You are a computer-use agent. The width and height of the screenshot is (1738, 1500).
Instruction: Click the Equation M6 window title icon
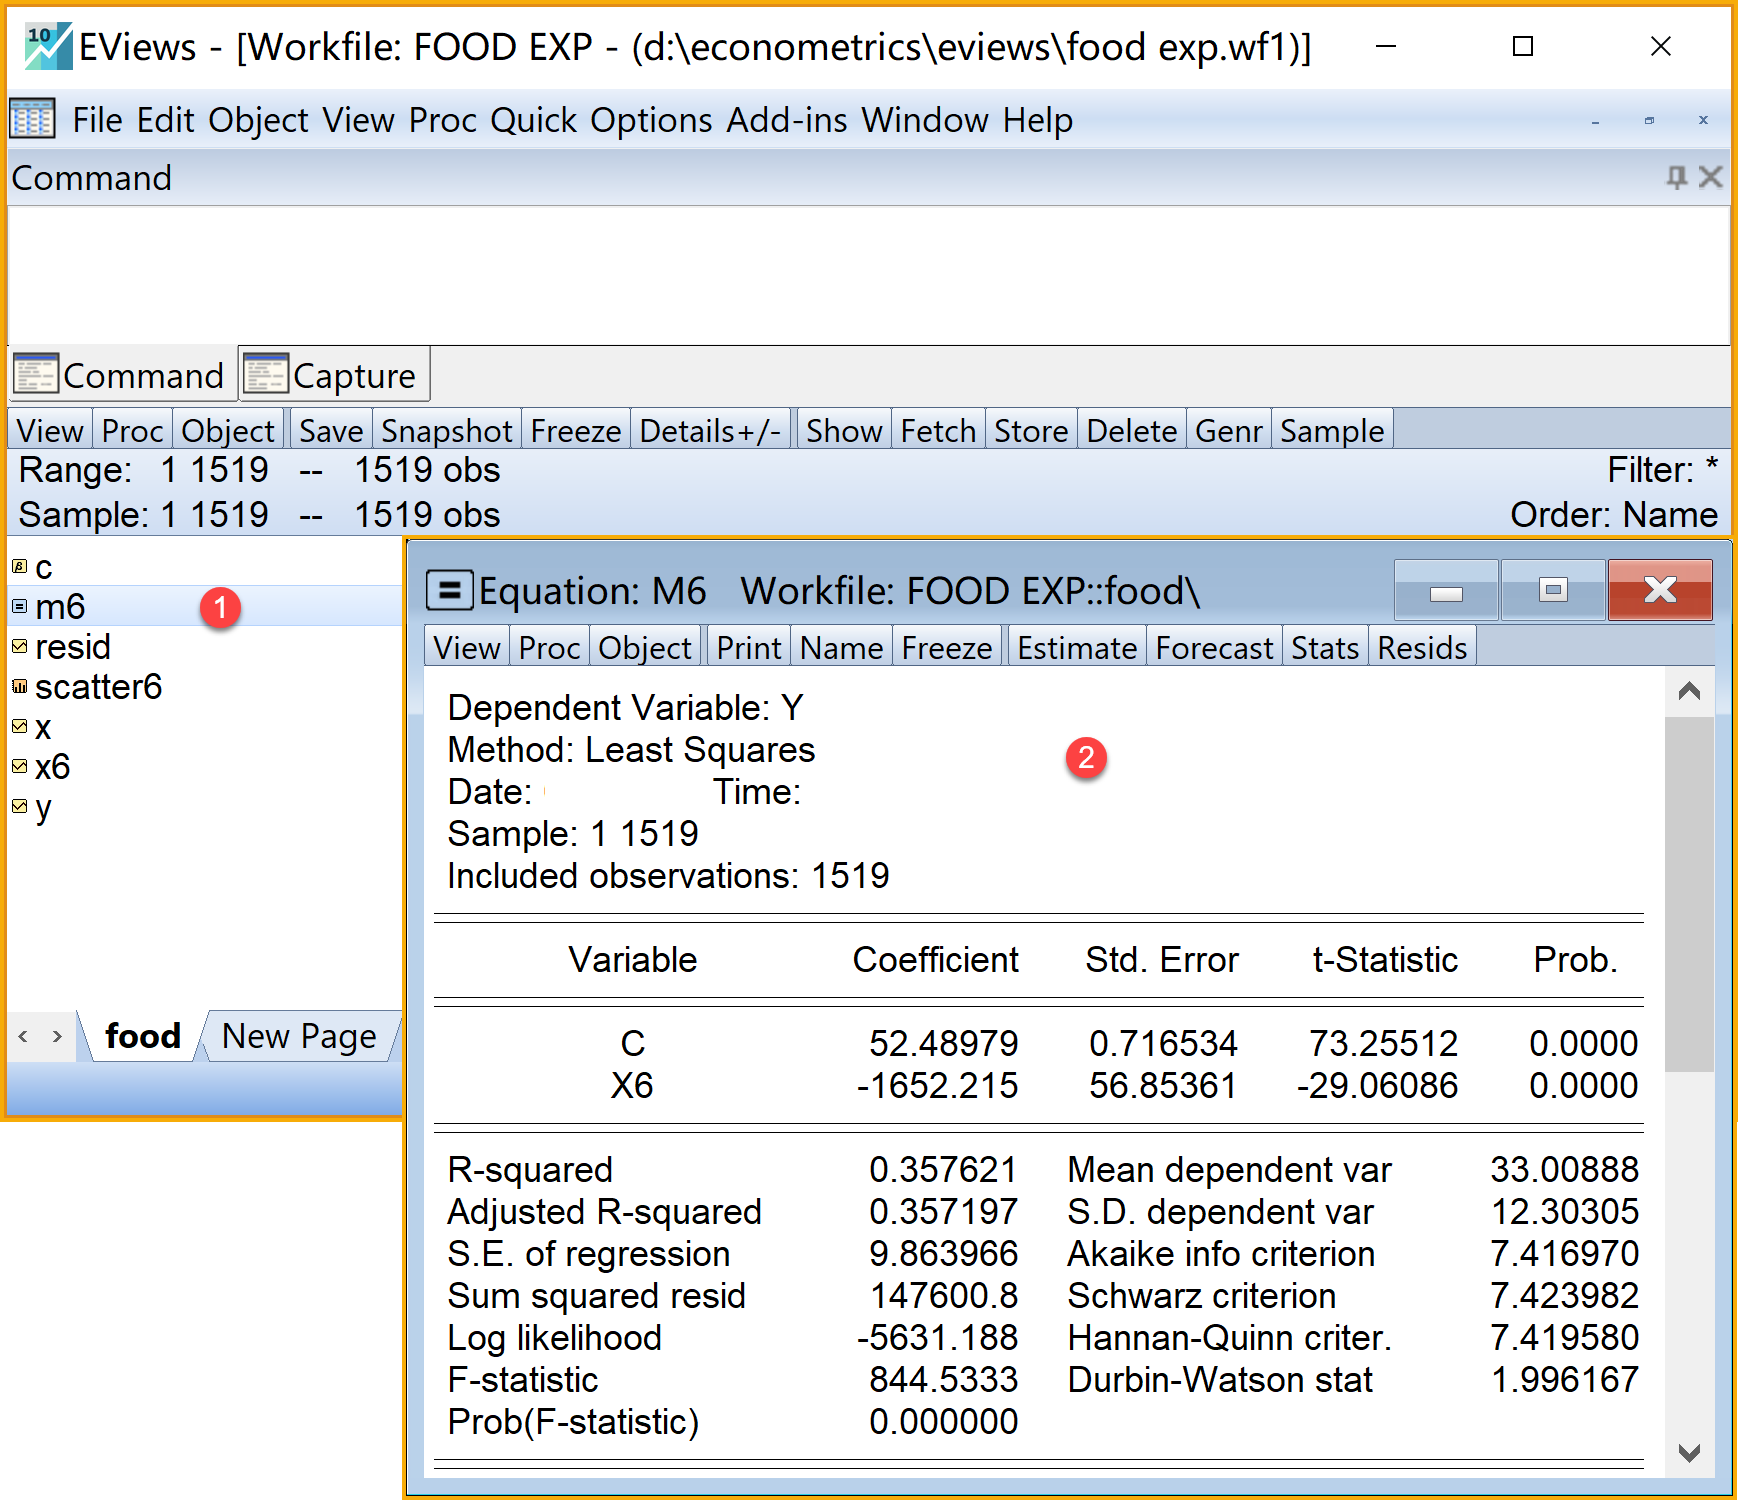pos(449,590)
